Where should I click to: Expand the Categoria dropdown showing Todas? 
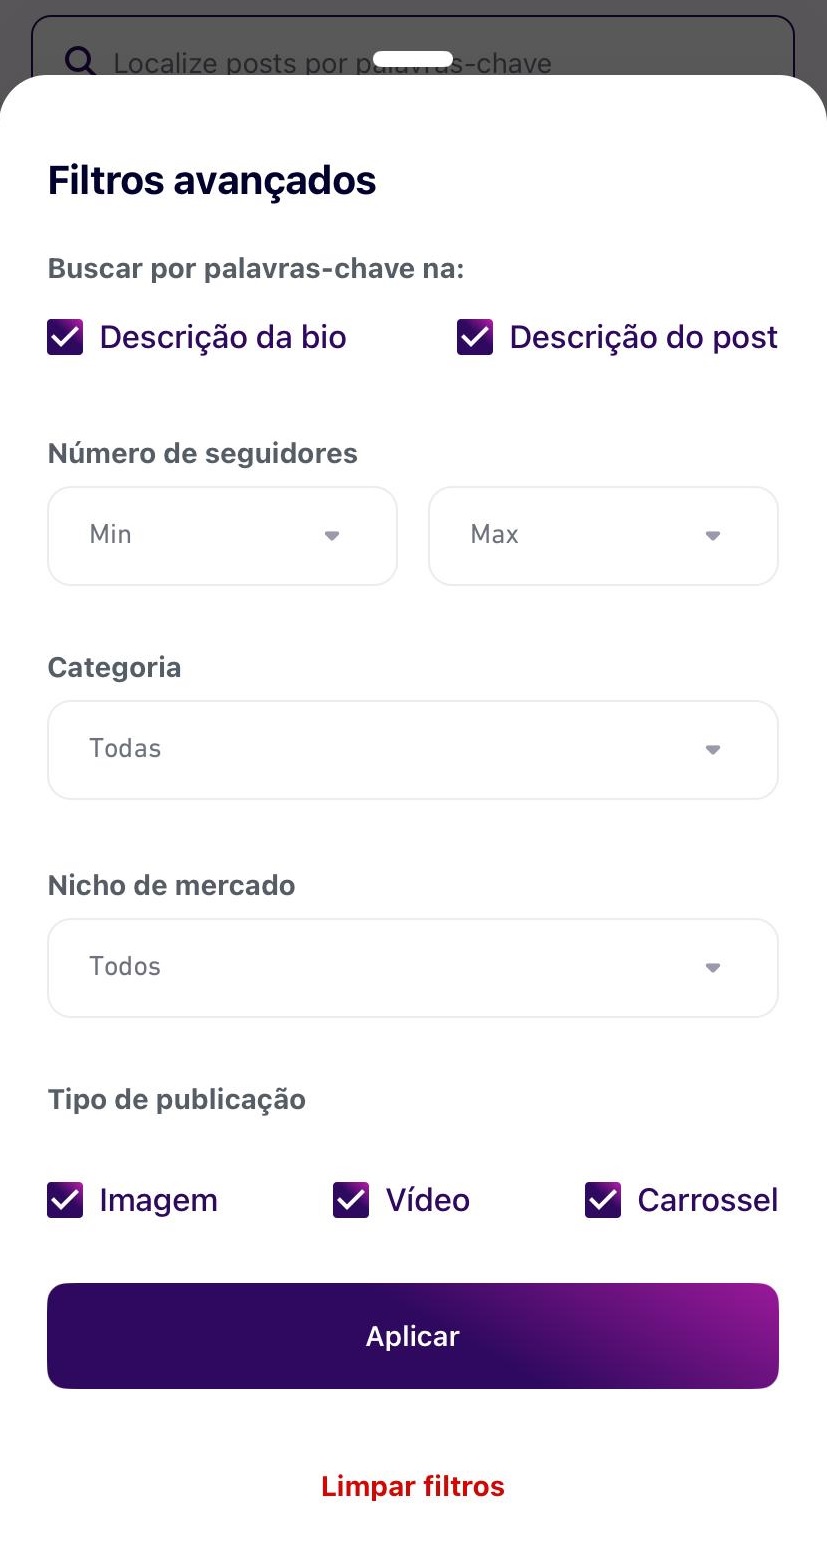click(412, 749)
